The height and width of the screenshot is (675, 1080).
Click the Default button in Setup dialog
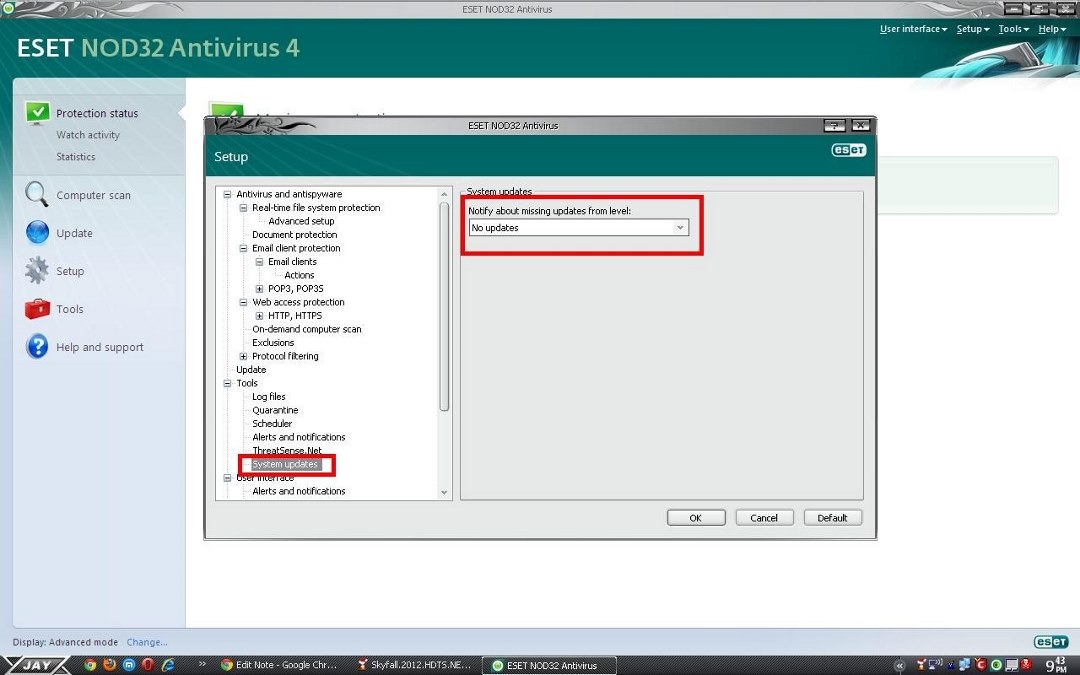(x=832, y=518)
